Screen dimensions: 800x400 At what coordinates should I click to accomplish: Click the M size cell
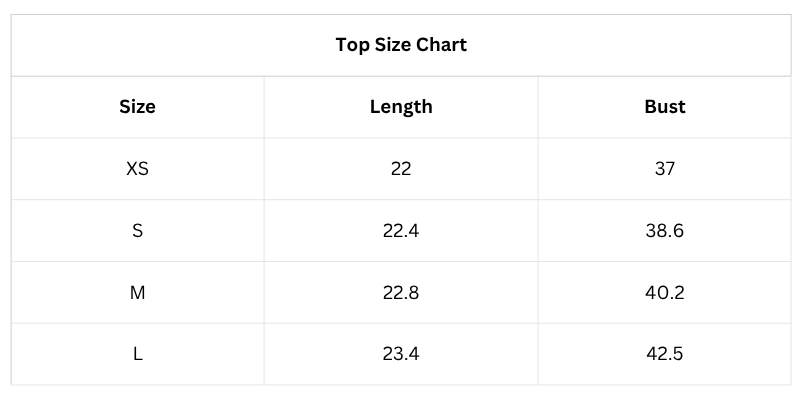[x=138, y=293]
